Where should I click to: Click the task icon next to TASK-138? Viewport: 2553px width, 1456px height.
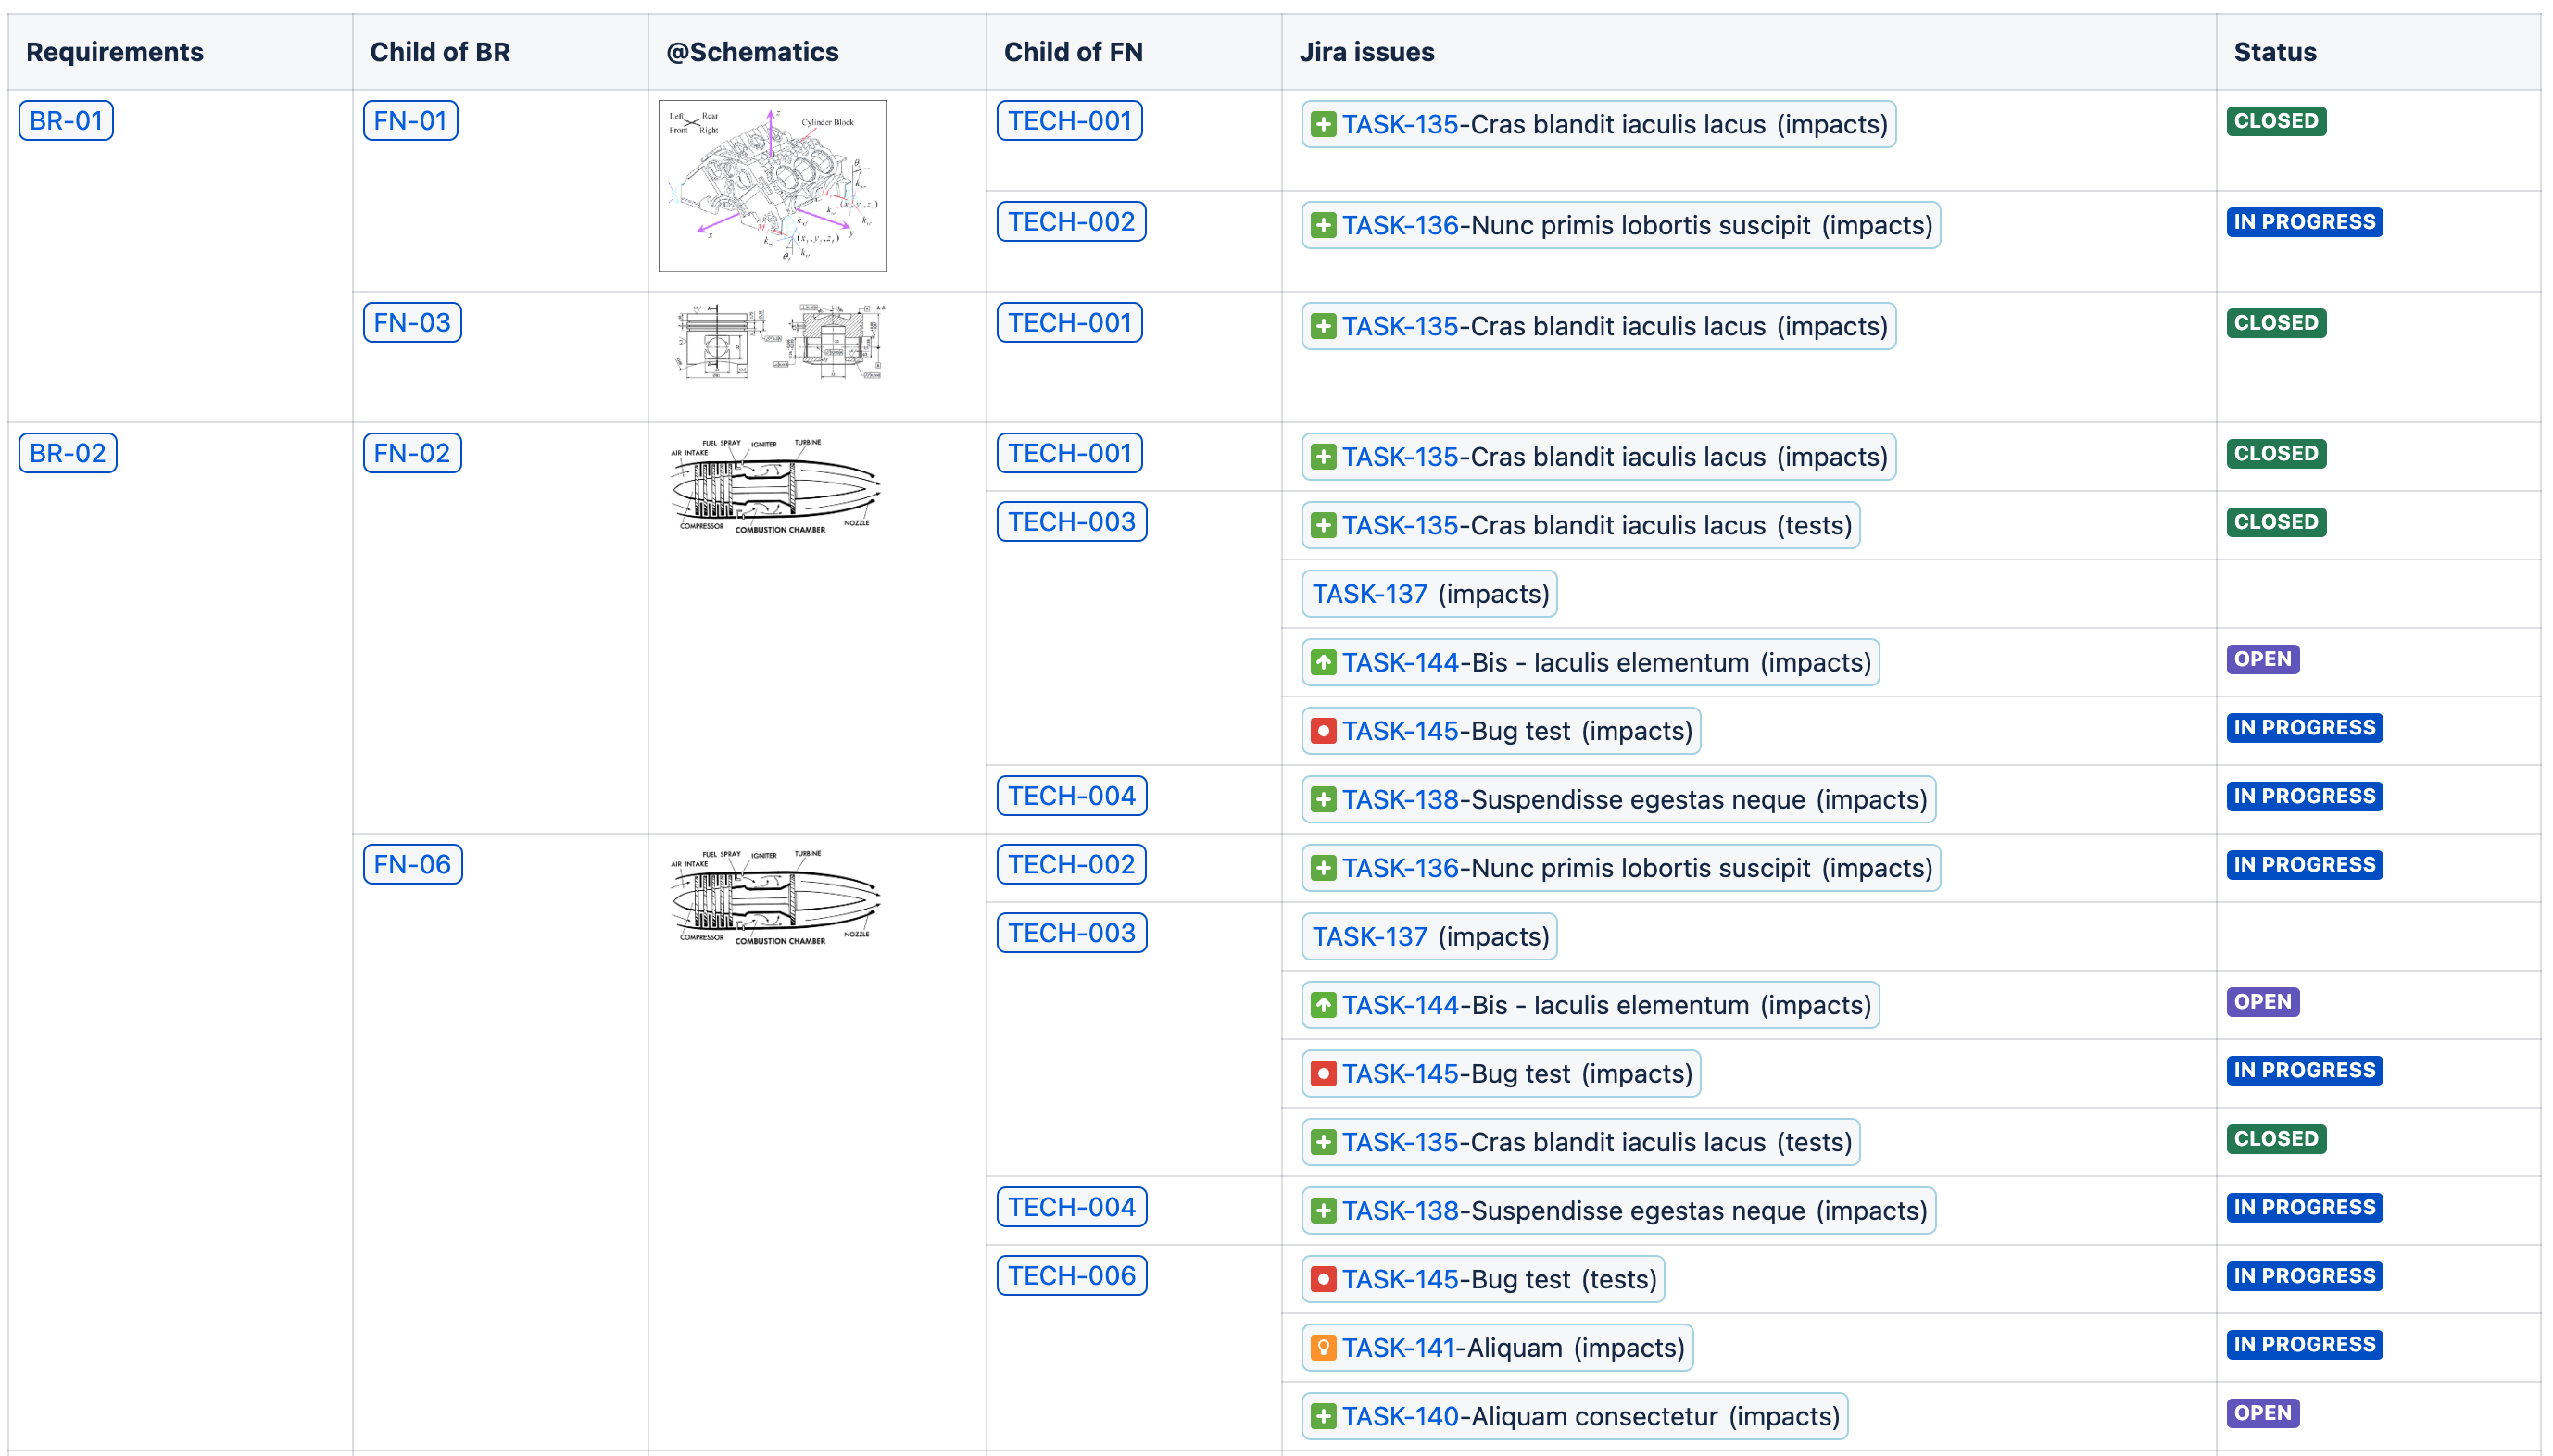(1324, 799)
